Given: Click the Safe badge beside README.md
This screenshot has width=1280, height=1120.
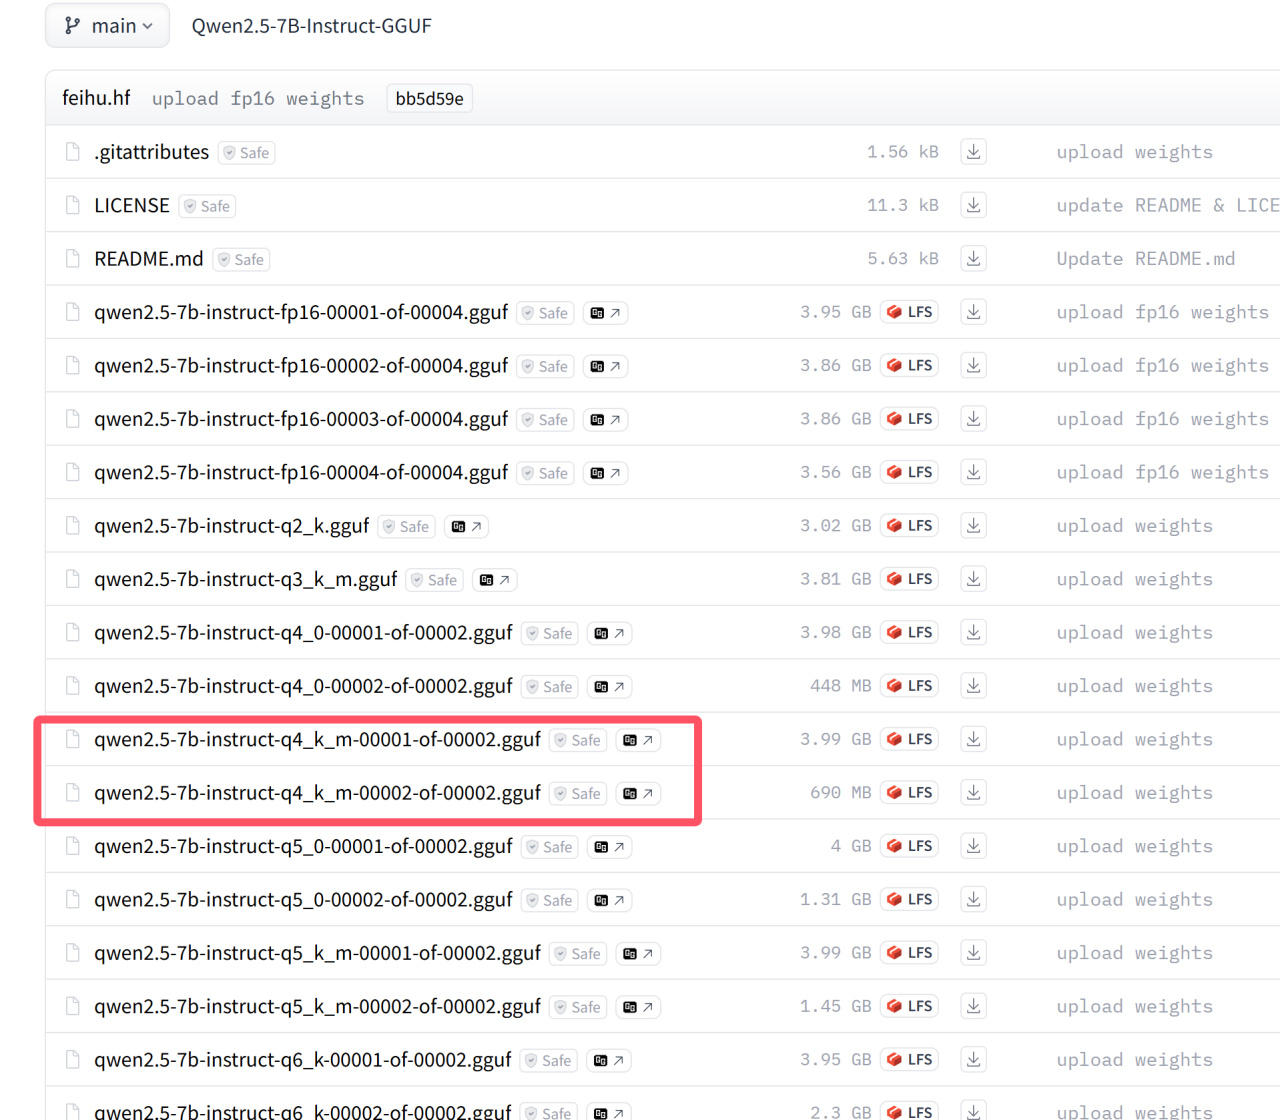Looking at the screenshot, I should click(241, 260).
